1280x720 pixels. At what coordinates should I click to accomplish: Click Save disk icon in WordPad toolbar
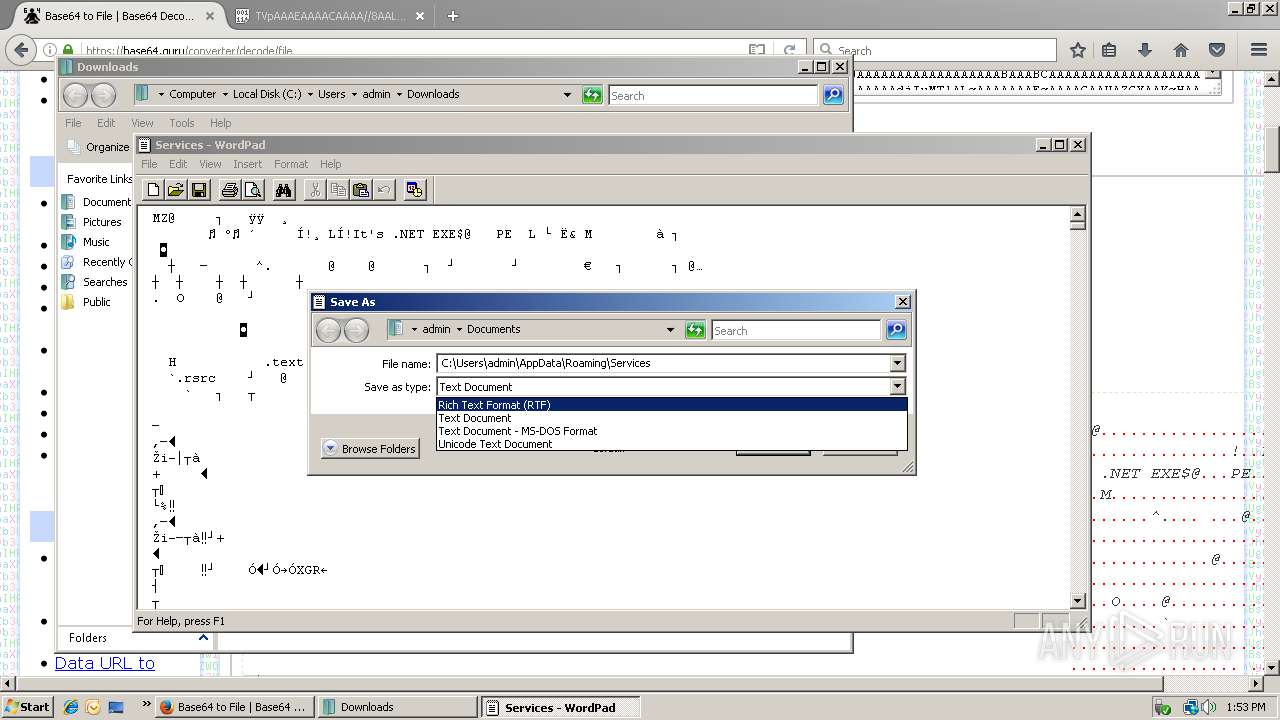coord(199,190)
